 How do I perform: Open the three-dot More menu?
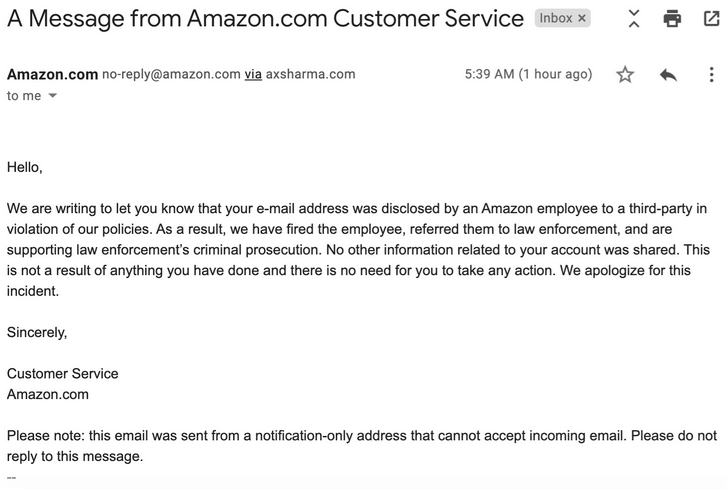711,75
